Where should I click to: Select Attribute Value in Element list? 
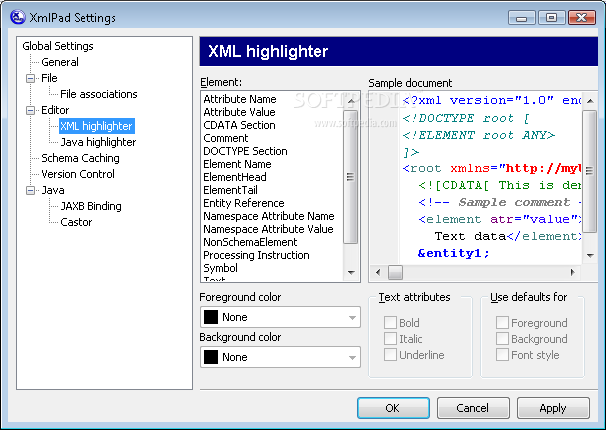click(x=240, y=112)
